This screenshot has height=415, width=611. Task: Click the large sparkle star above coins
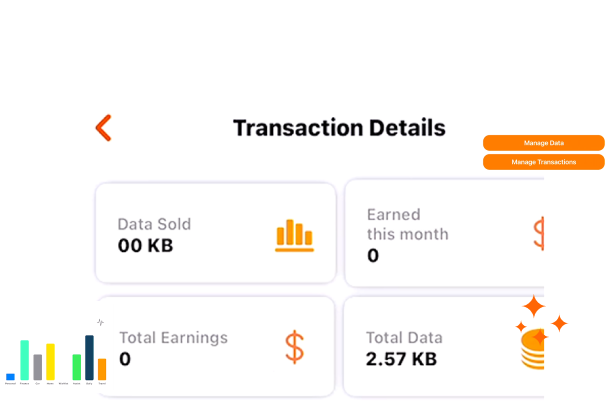(x=533, y=306)
